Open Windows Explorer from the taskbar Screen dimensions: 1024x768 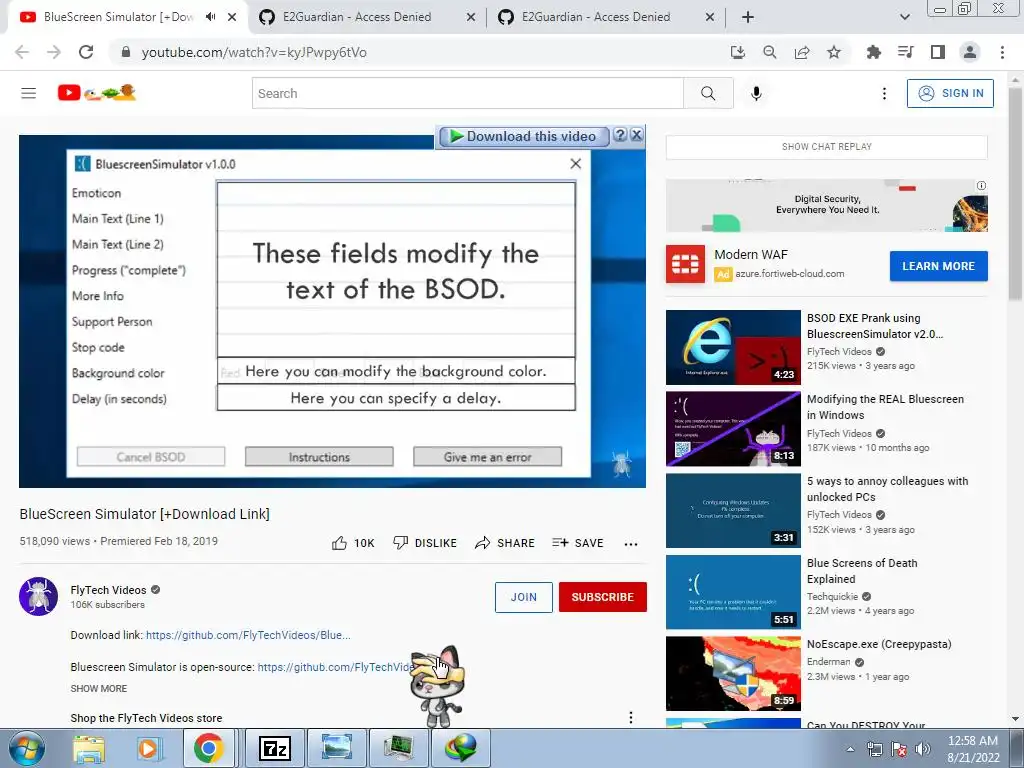coord(88,748)
